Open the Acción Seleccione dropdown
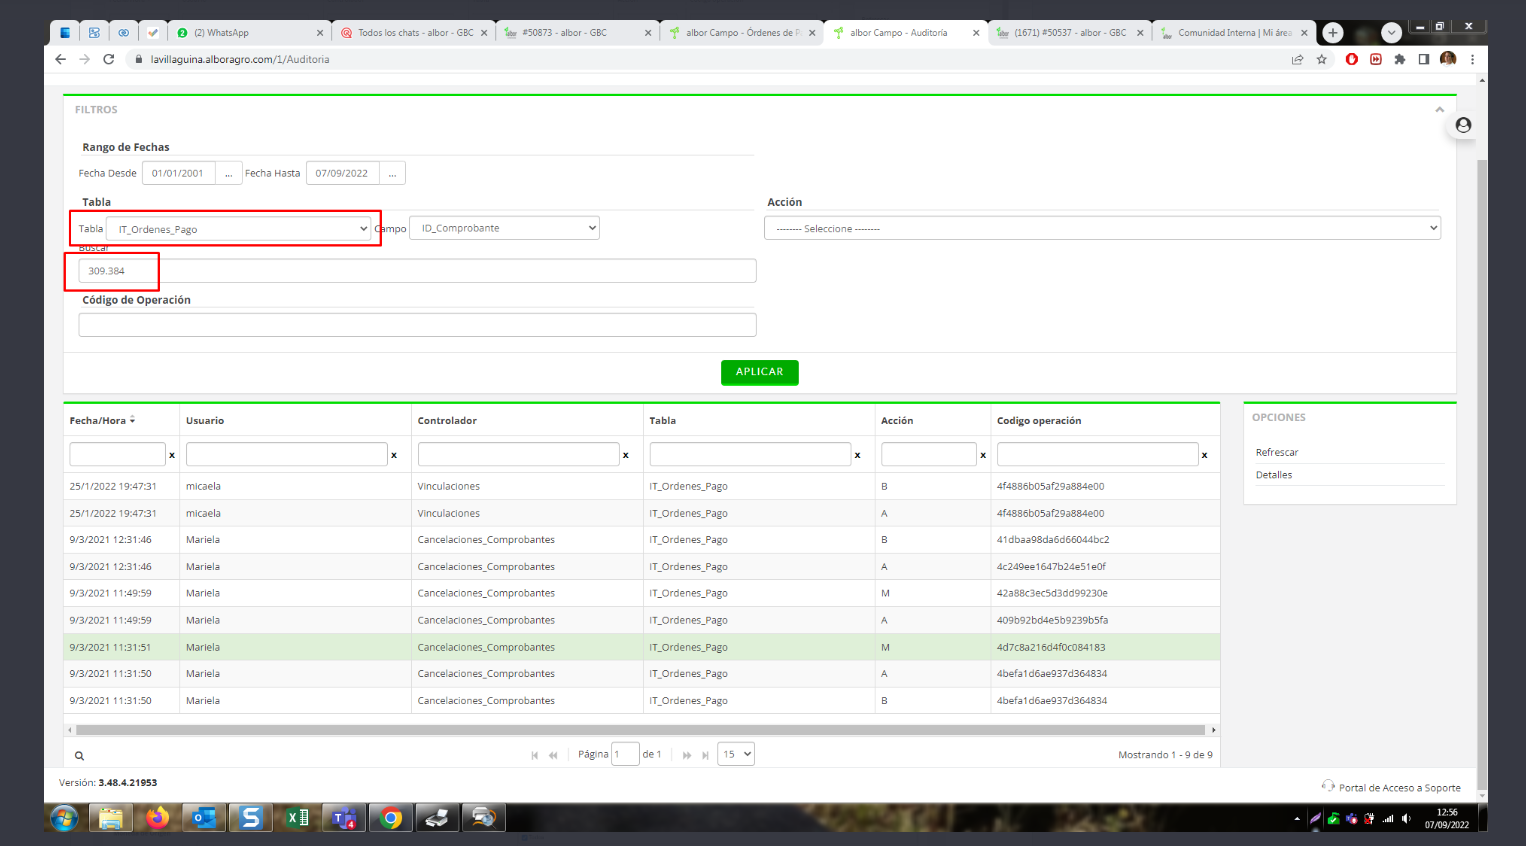Screen dimensions: 1526x846 1102,228
